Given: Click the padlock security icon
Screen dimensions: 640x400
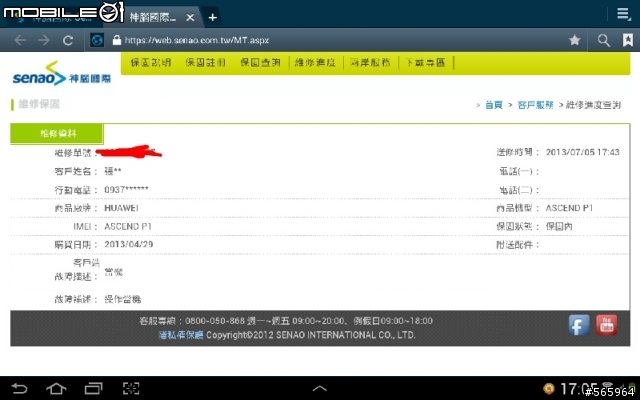Looking at the screenshot, I should point(116,40).
